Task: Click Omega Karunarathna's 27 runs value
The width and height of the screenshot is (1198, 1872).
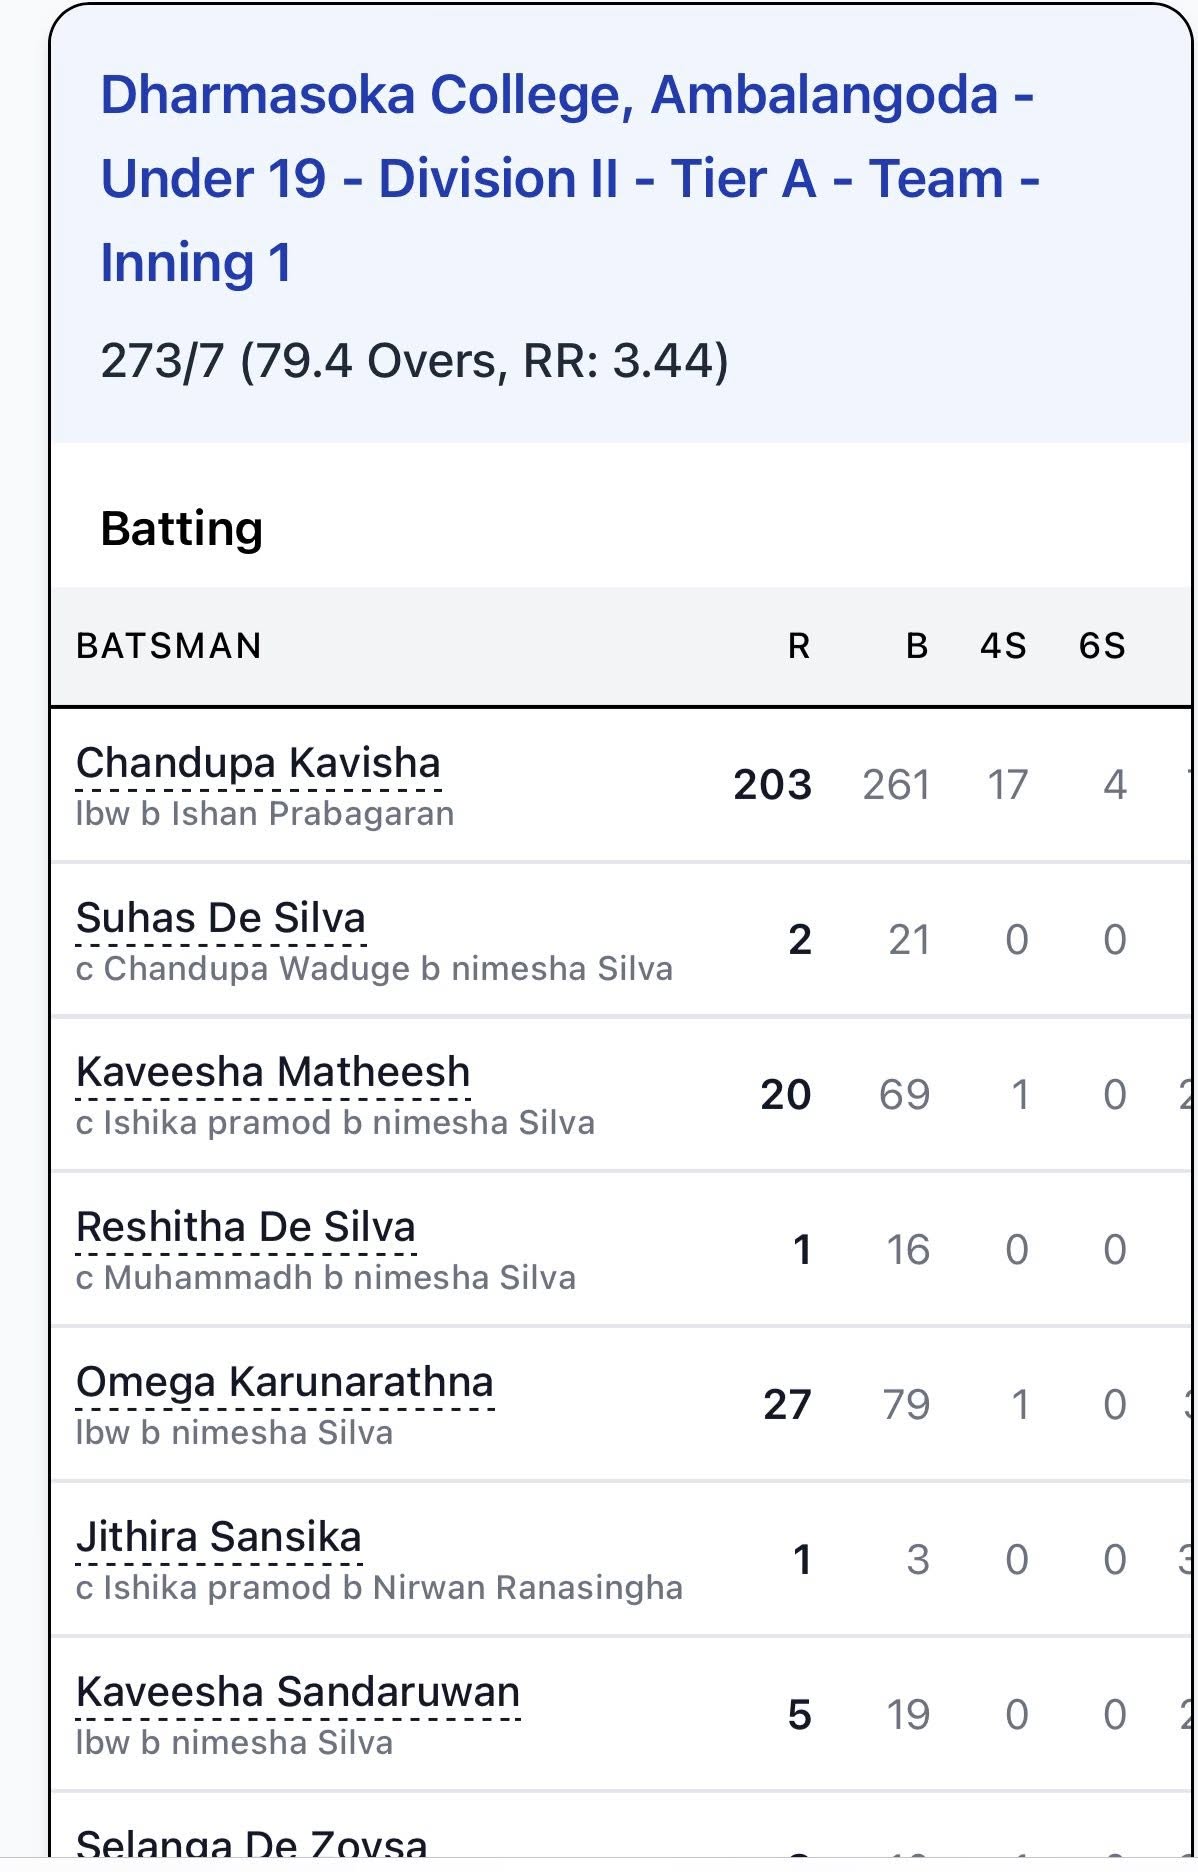Action: pyautogui.click(x=787, y=1405)
